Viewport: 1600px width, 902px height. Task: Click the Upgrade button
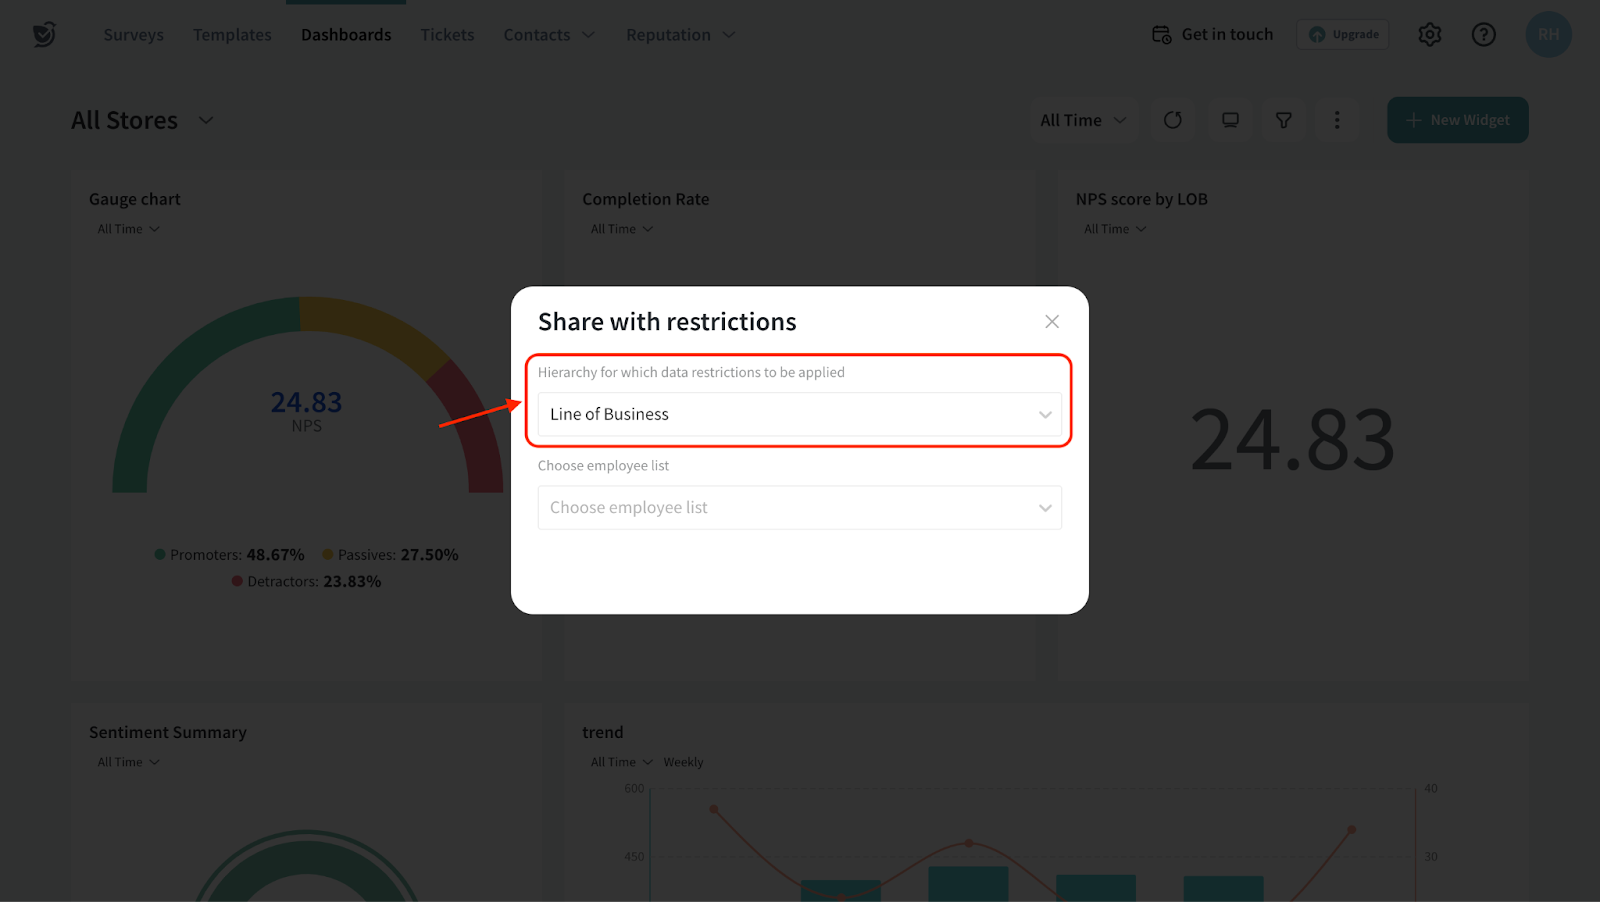1343,35
